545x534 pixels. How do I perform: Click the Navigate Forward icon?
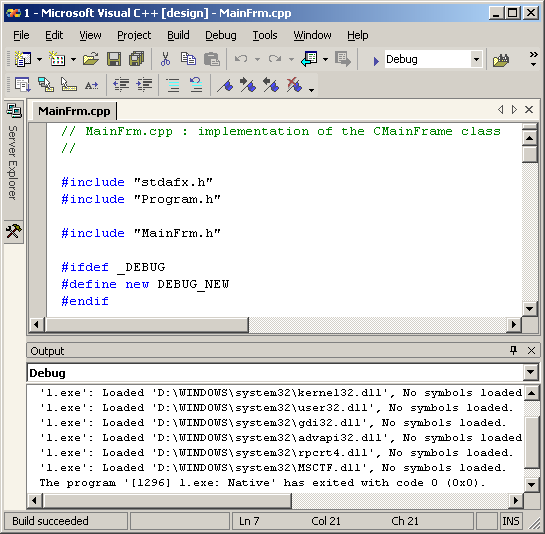[x=343, y=59]
